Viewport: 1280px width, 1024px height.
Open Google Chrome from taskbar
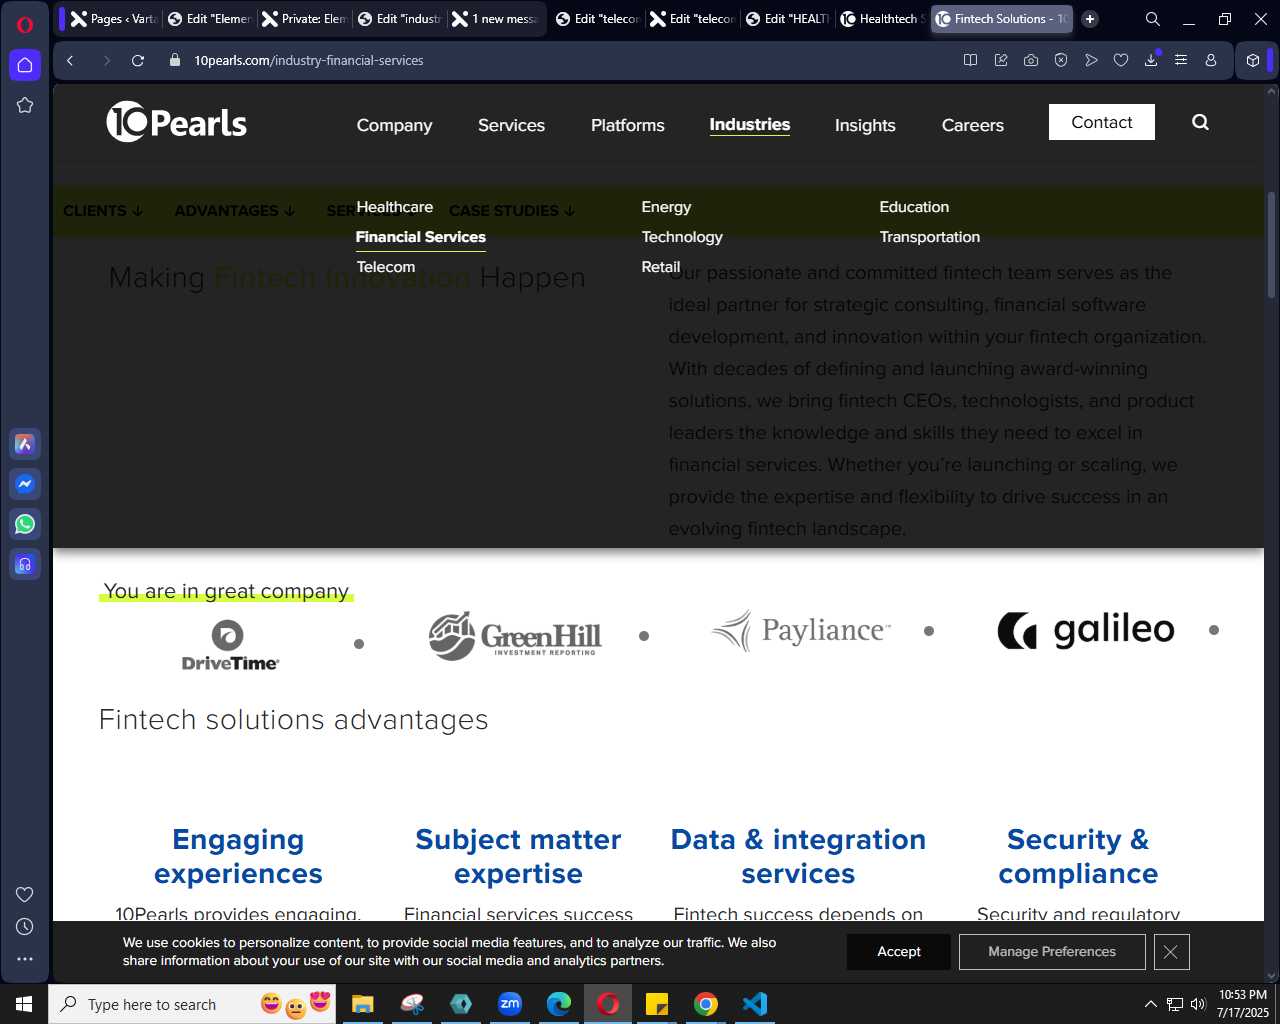[x=706, y=1004]
